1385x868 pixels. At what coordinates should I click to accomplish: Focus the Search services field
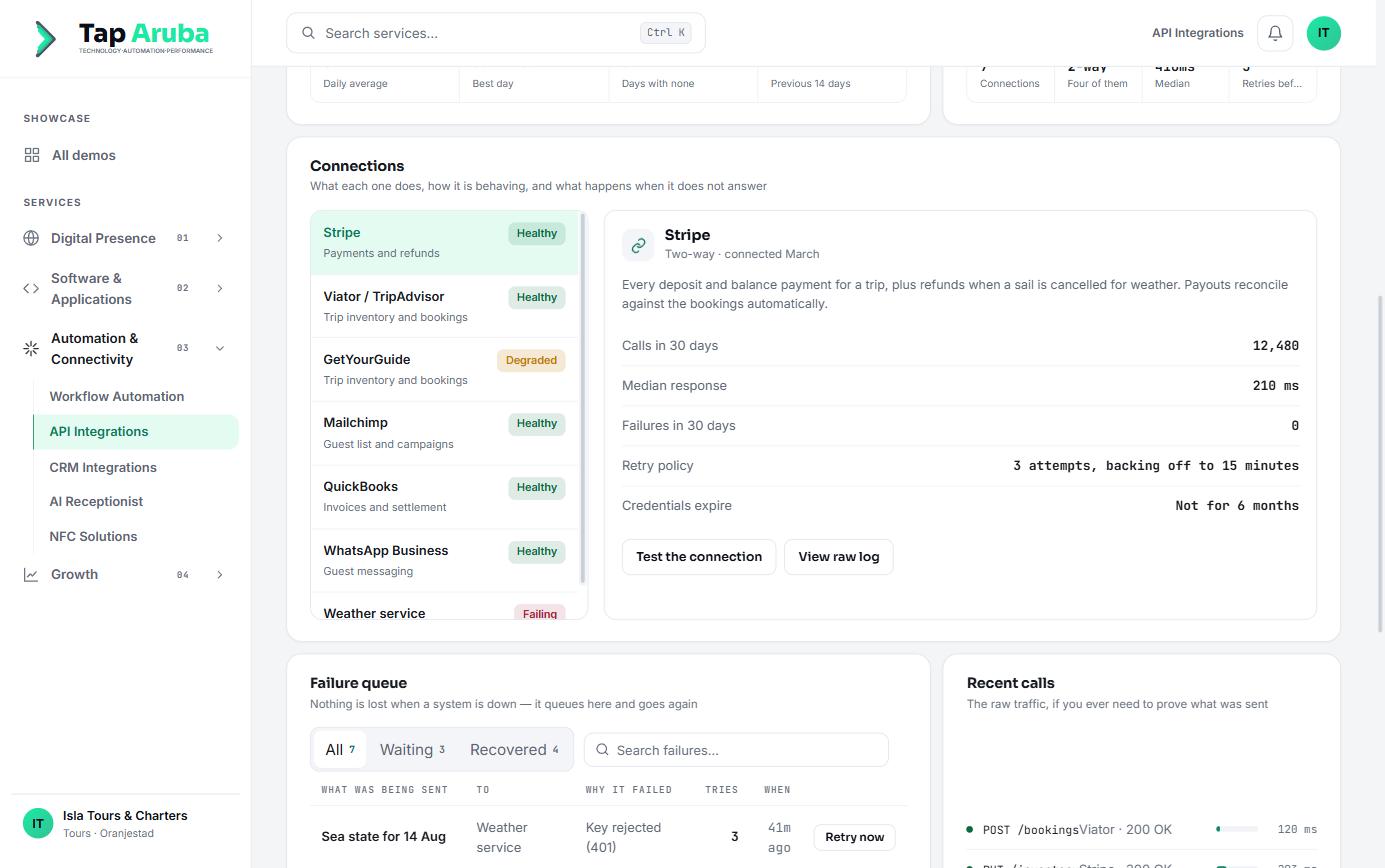pyautogui.click(x=496, y=33)
